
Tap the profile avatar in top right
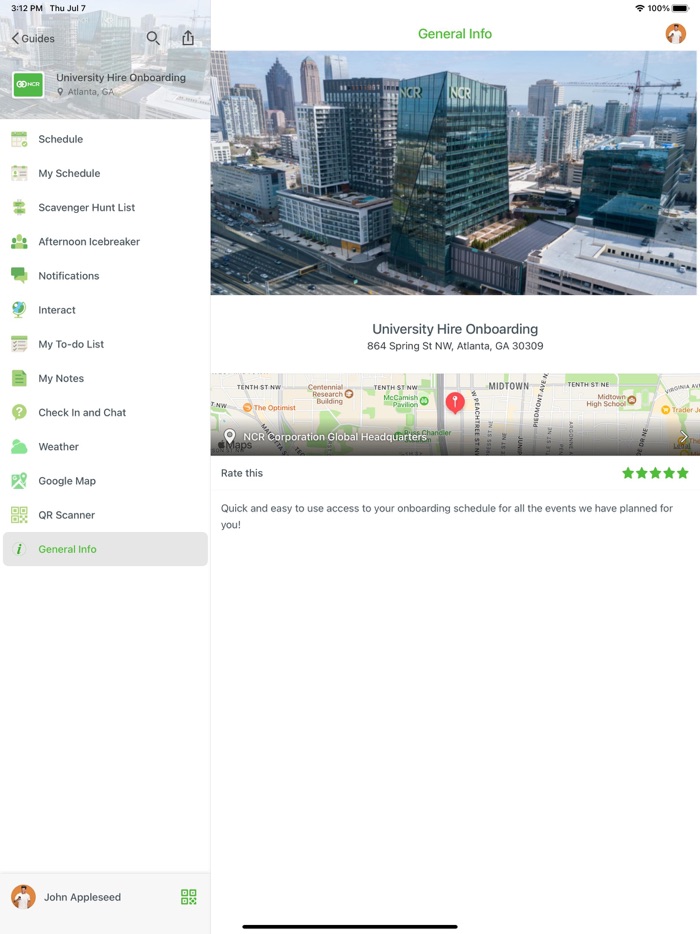pos(676,34)
